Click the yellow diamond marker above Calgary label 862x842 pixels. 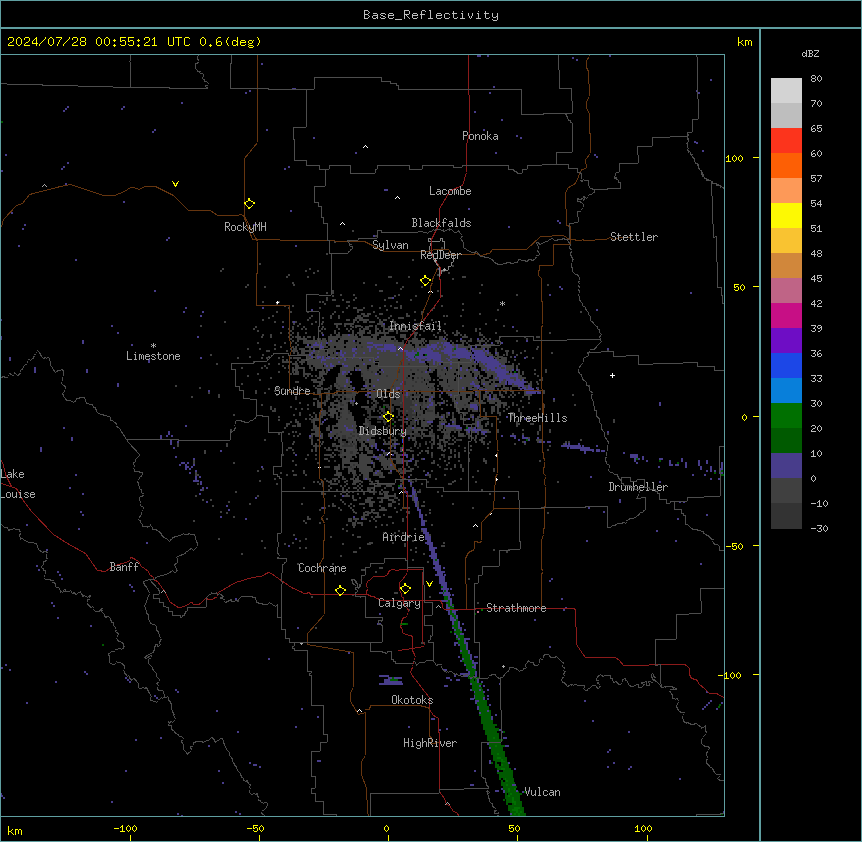405,589
